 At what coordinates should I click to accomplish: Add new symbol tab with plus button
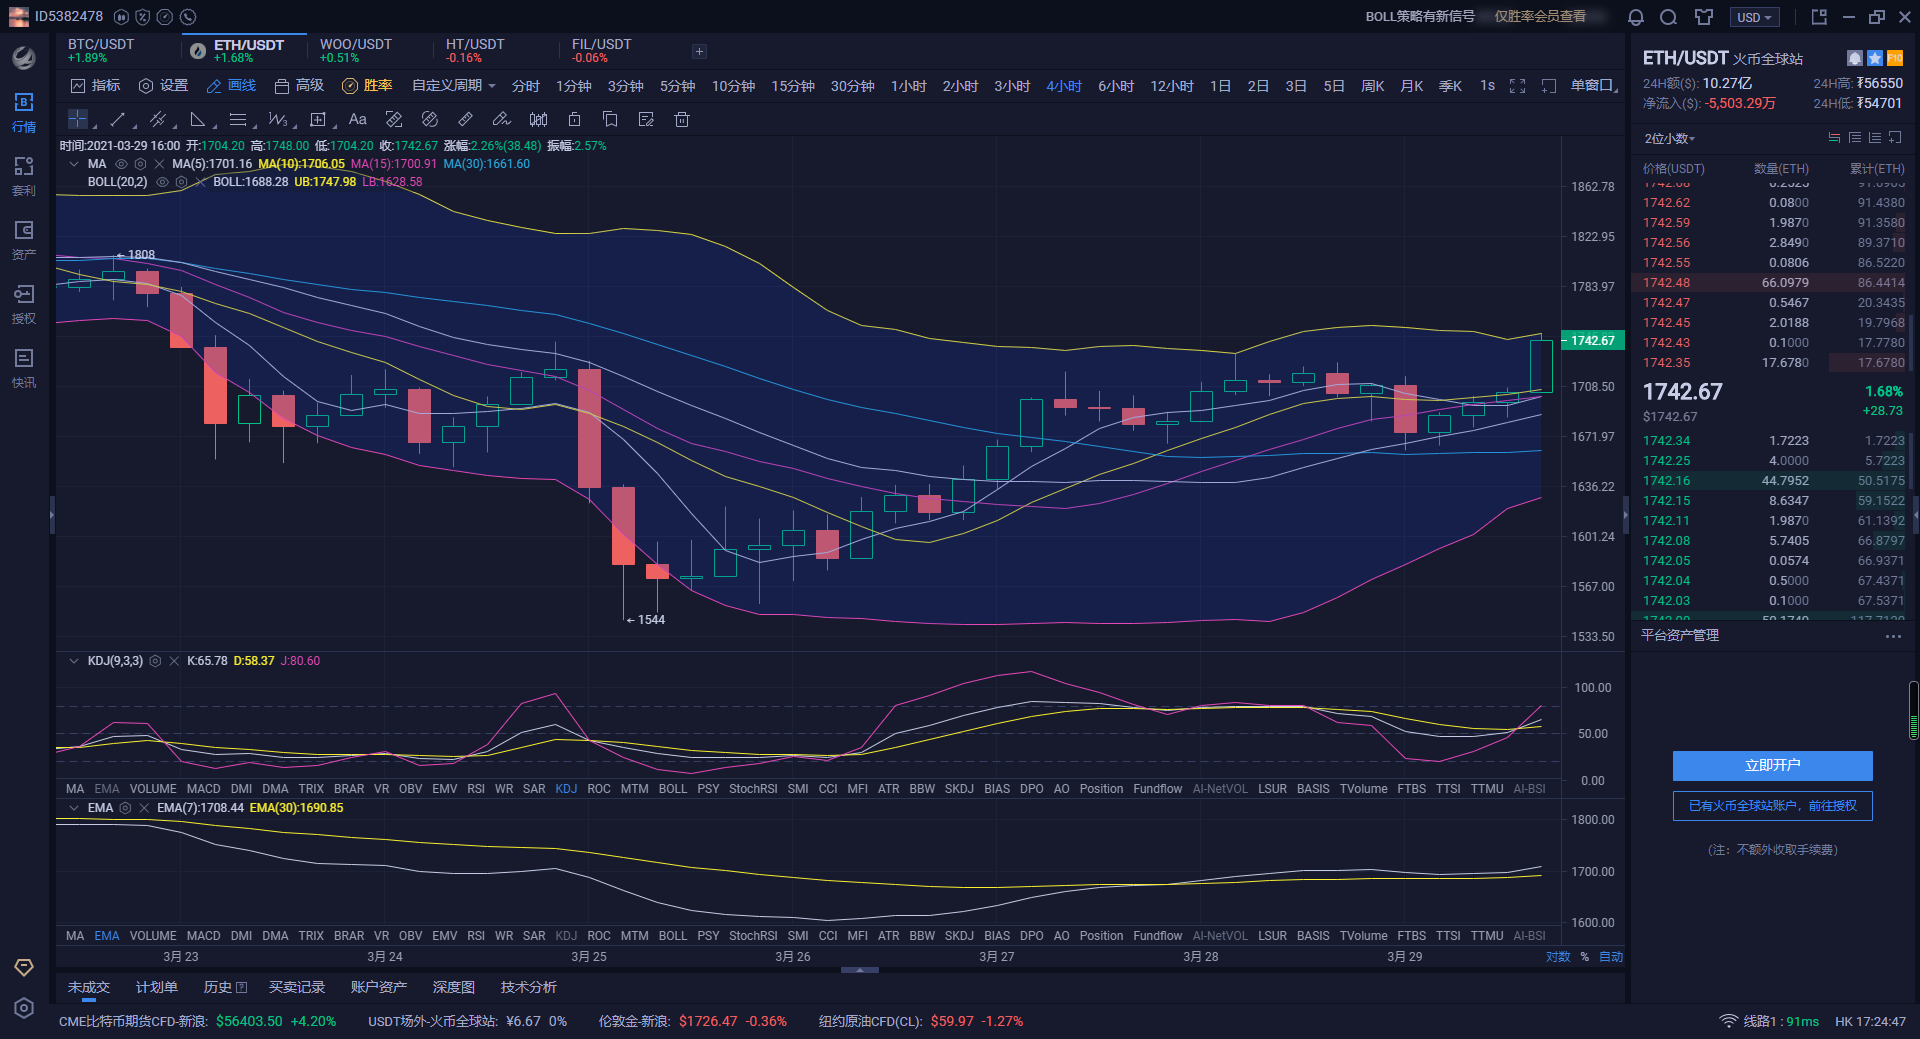[x=699, y=51]
